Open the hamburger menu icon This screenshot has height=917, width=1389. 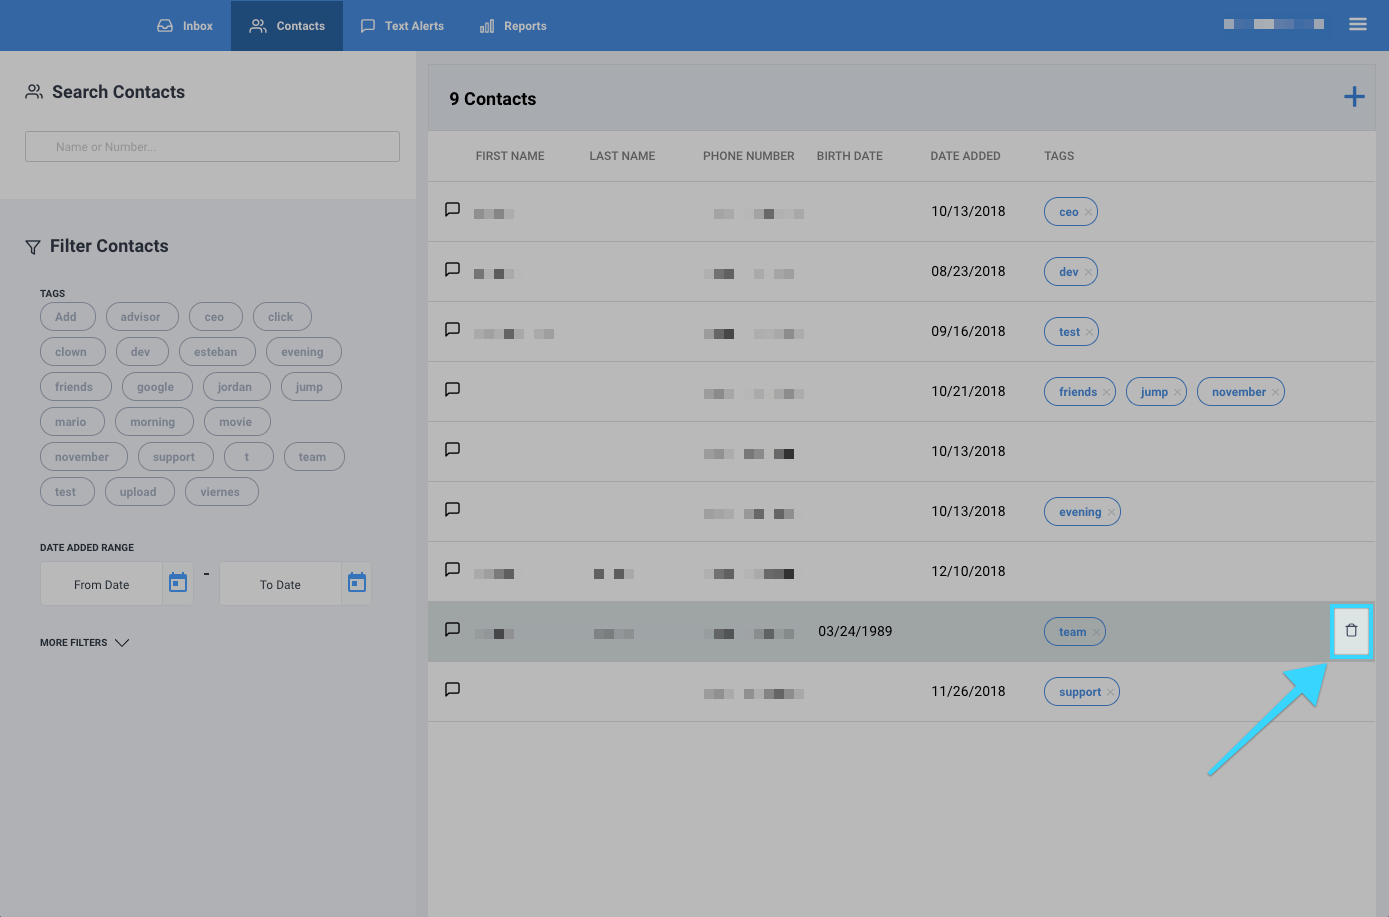[1357, 24]
